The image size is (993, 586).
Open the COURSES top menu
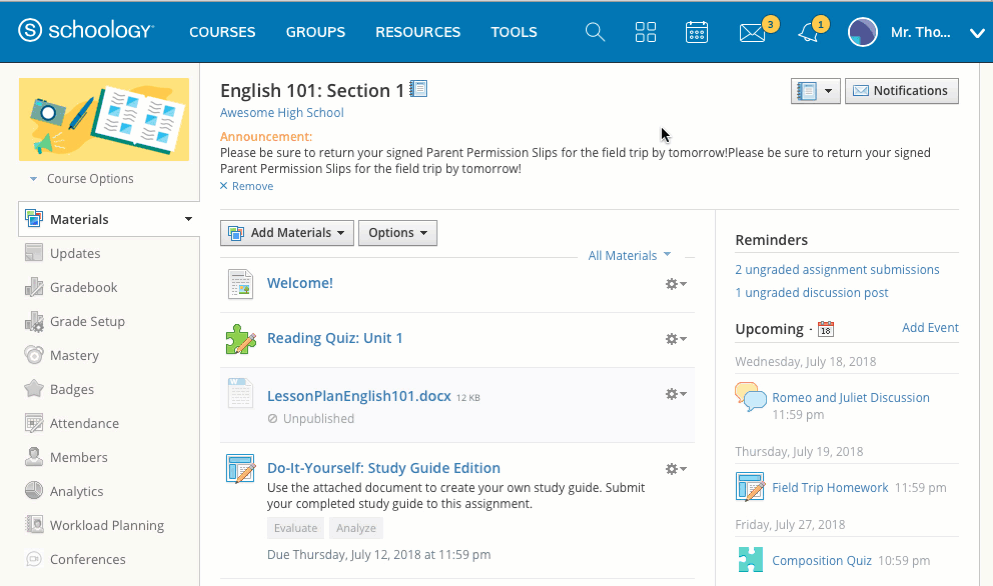pyautogui.click(x=222, y=32)
